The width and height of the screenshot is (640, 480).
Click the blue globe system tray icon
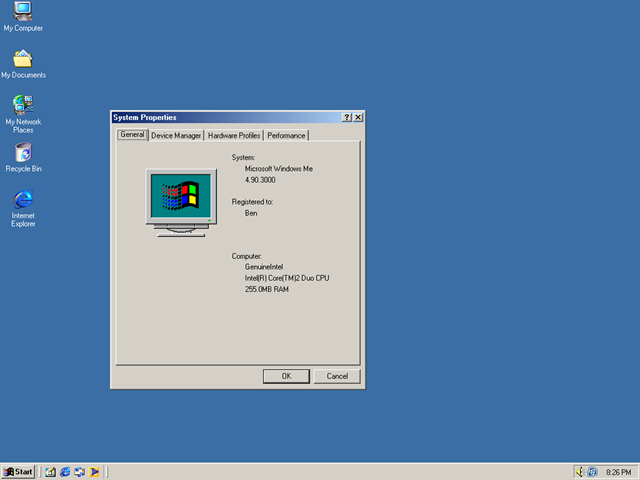click(x=592, y=472)
